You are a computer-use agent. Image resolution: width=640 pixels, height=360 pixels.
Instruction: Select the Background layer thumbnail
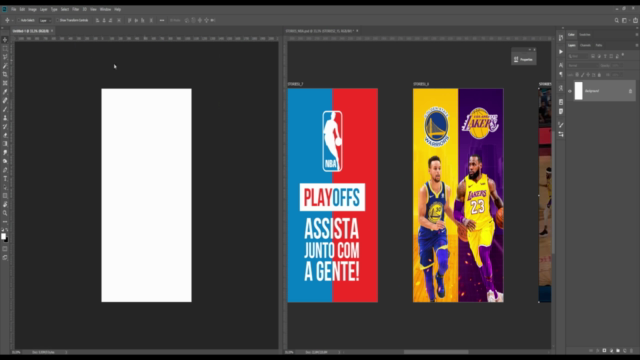click(x=579, y=91)
